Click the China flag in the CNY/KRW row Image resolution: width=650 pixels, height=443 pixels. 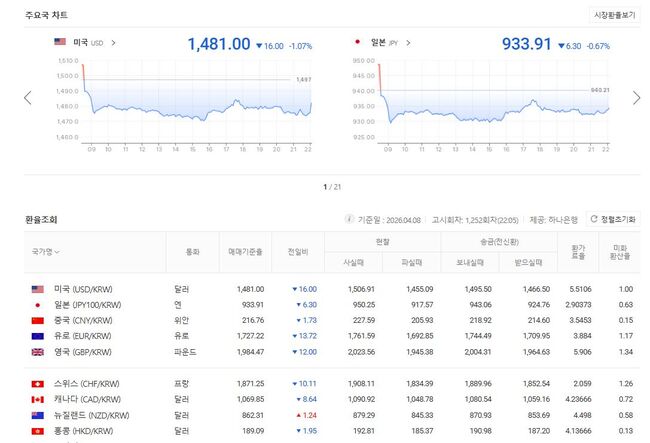tap(38, 320)
